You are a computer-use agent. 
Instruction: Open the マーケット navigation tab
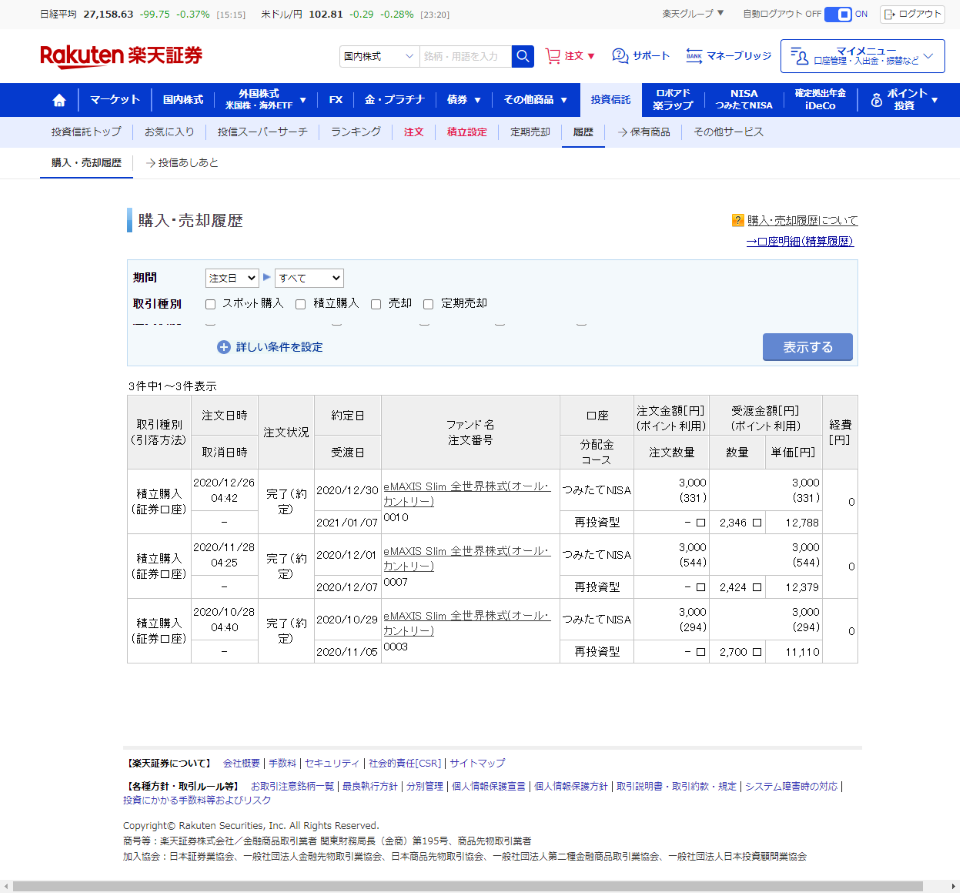[114, 100]
